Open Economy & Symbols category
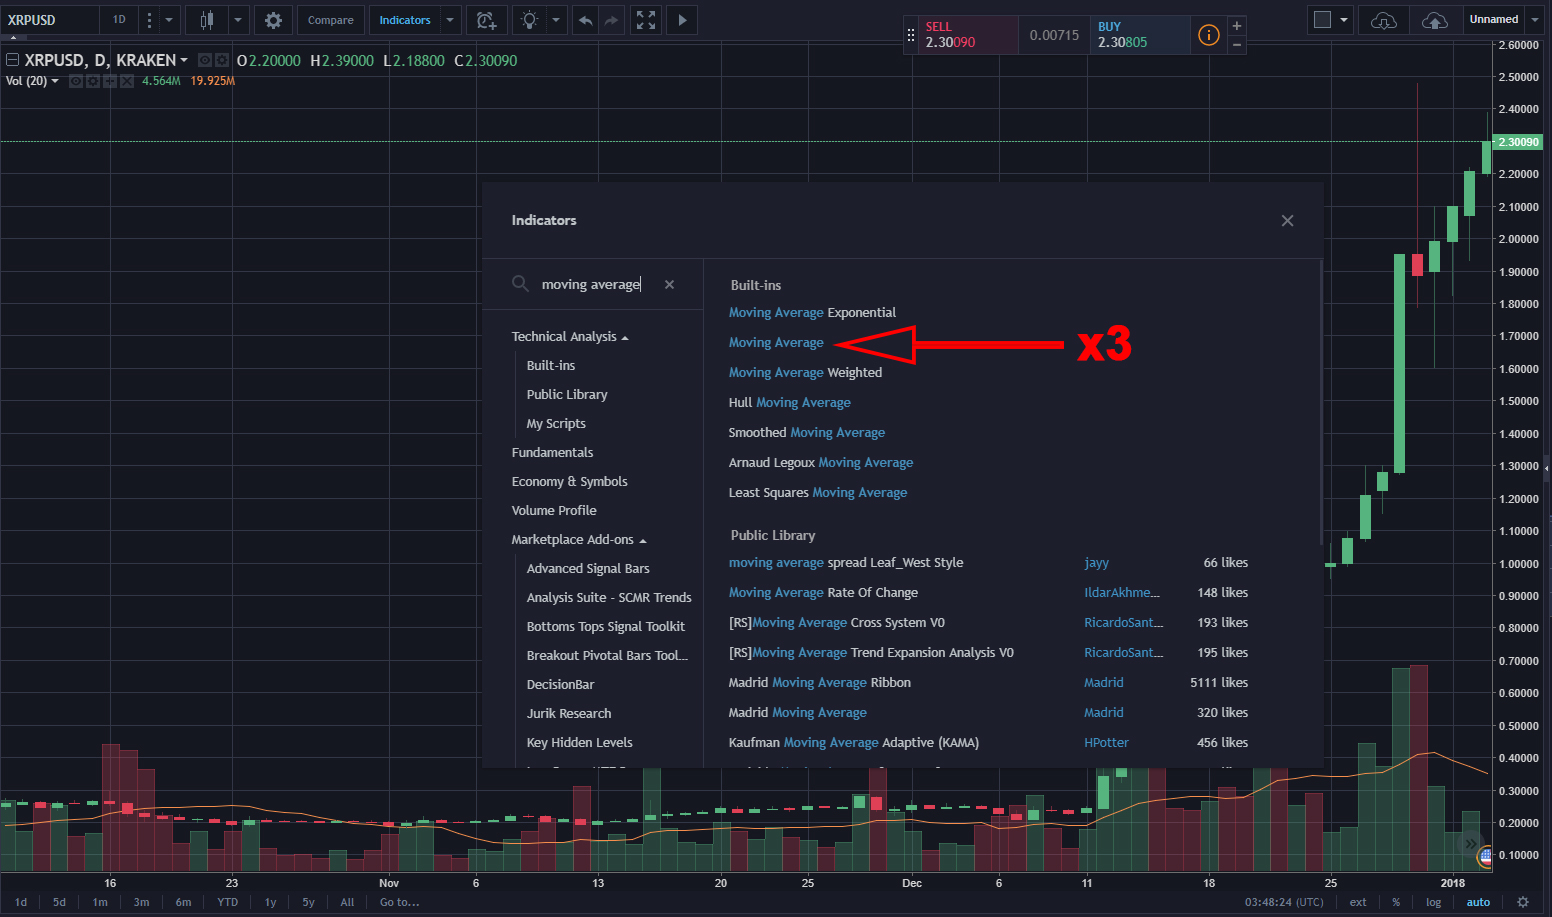Viewport: 1552px width, 917px height. coord(570,482)
